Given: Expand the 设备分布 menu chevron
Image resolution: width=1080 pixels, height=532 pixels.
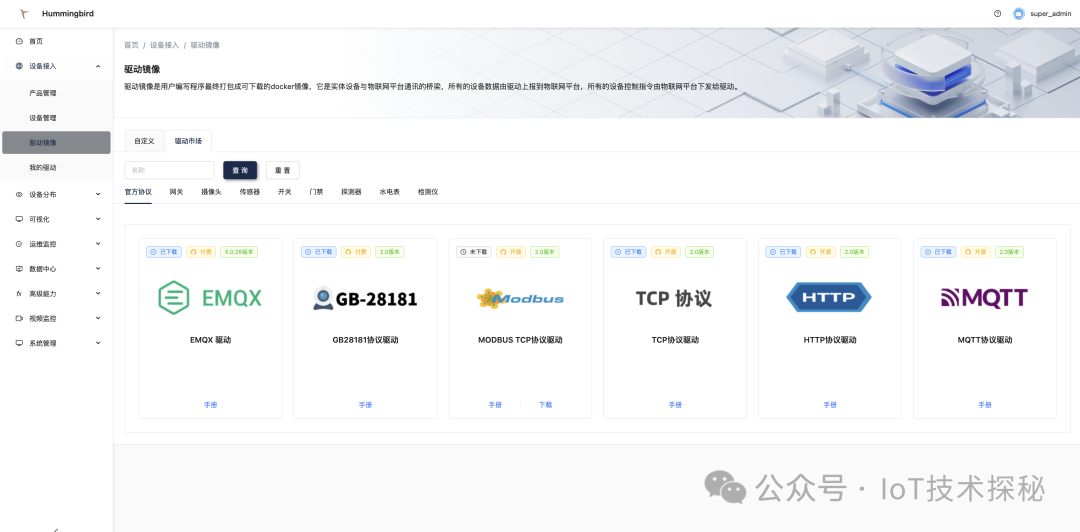Looking at the screenshot, I should (98, 194).
